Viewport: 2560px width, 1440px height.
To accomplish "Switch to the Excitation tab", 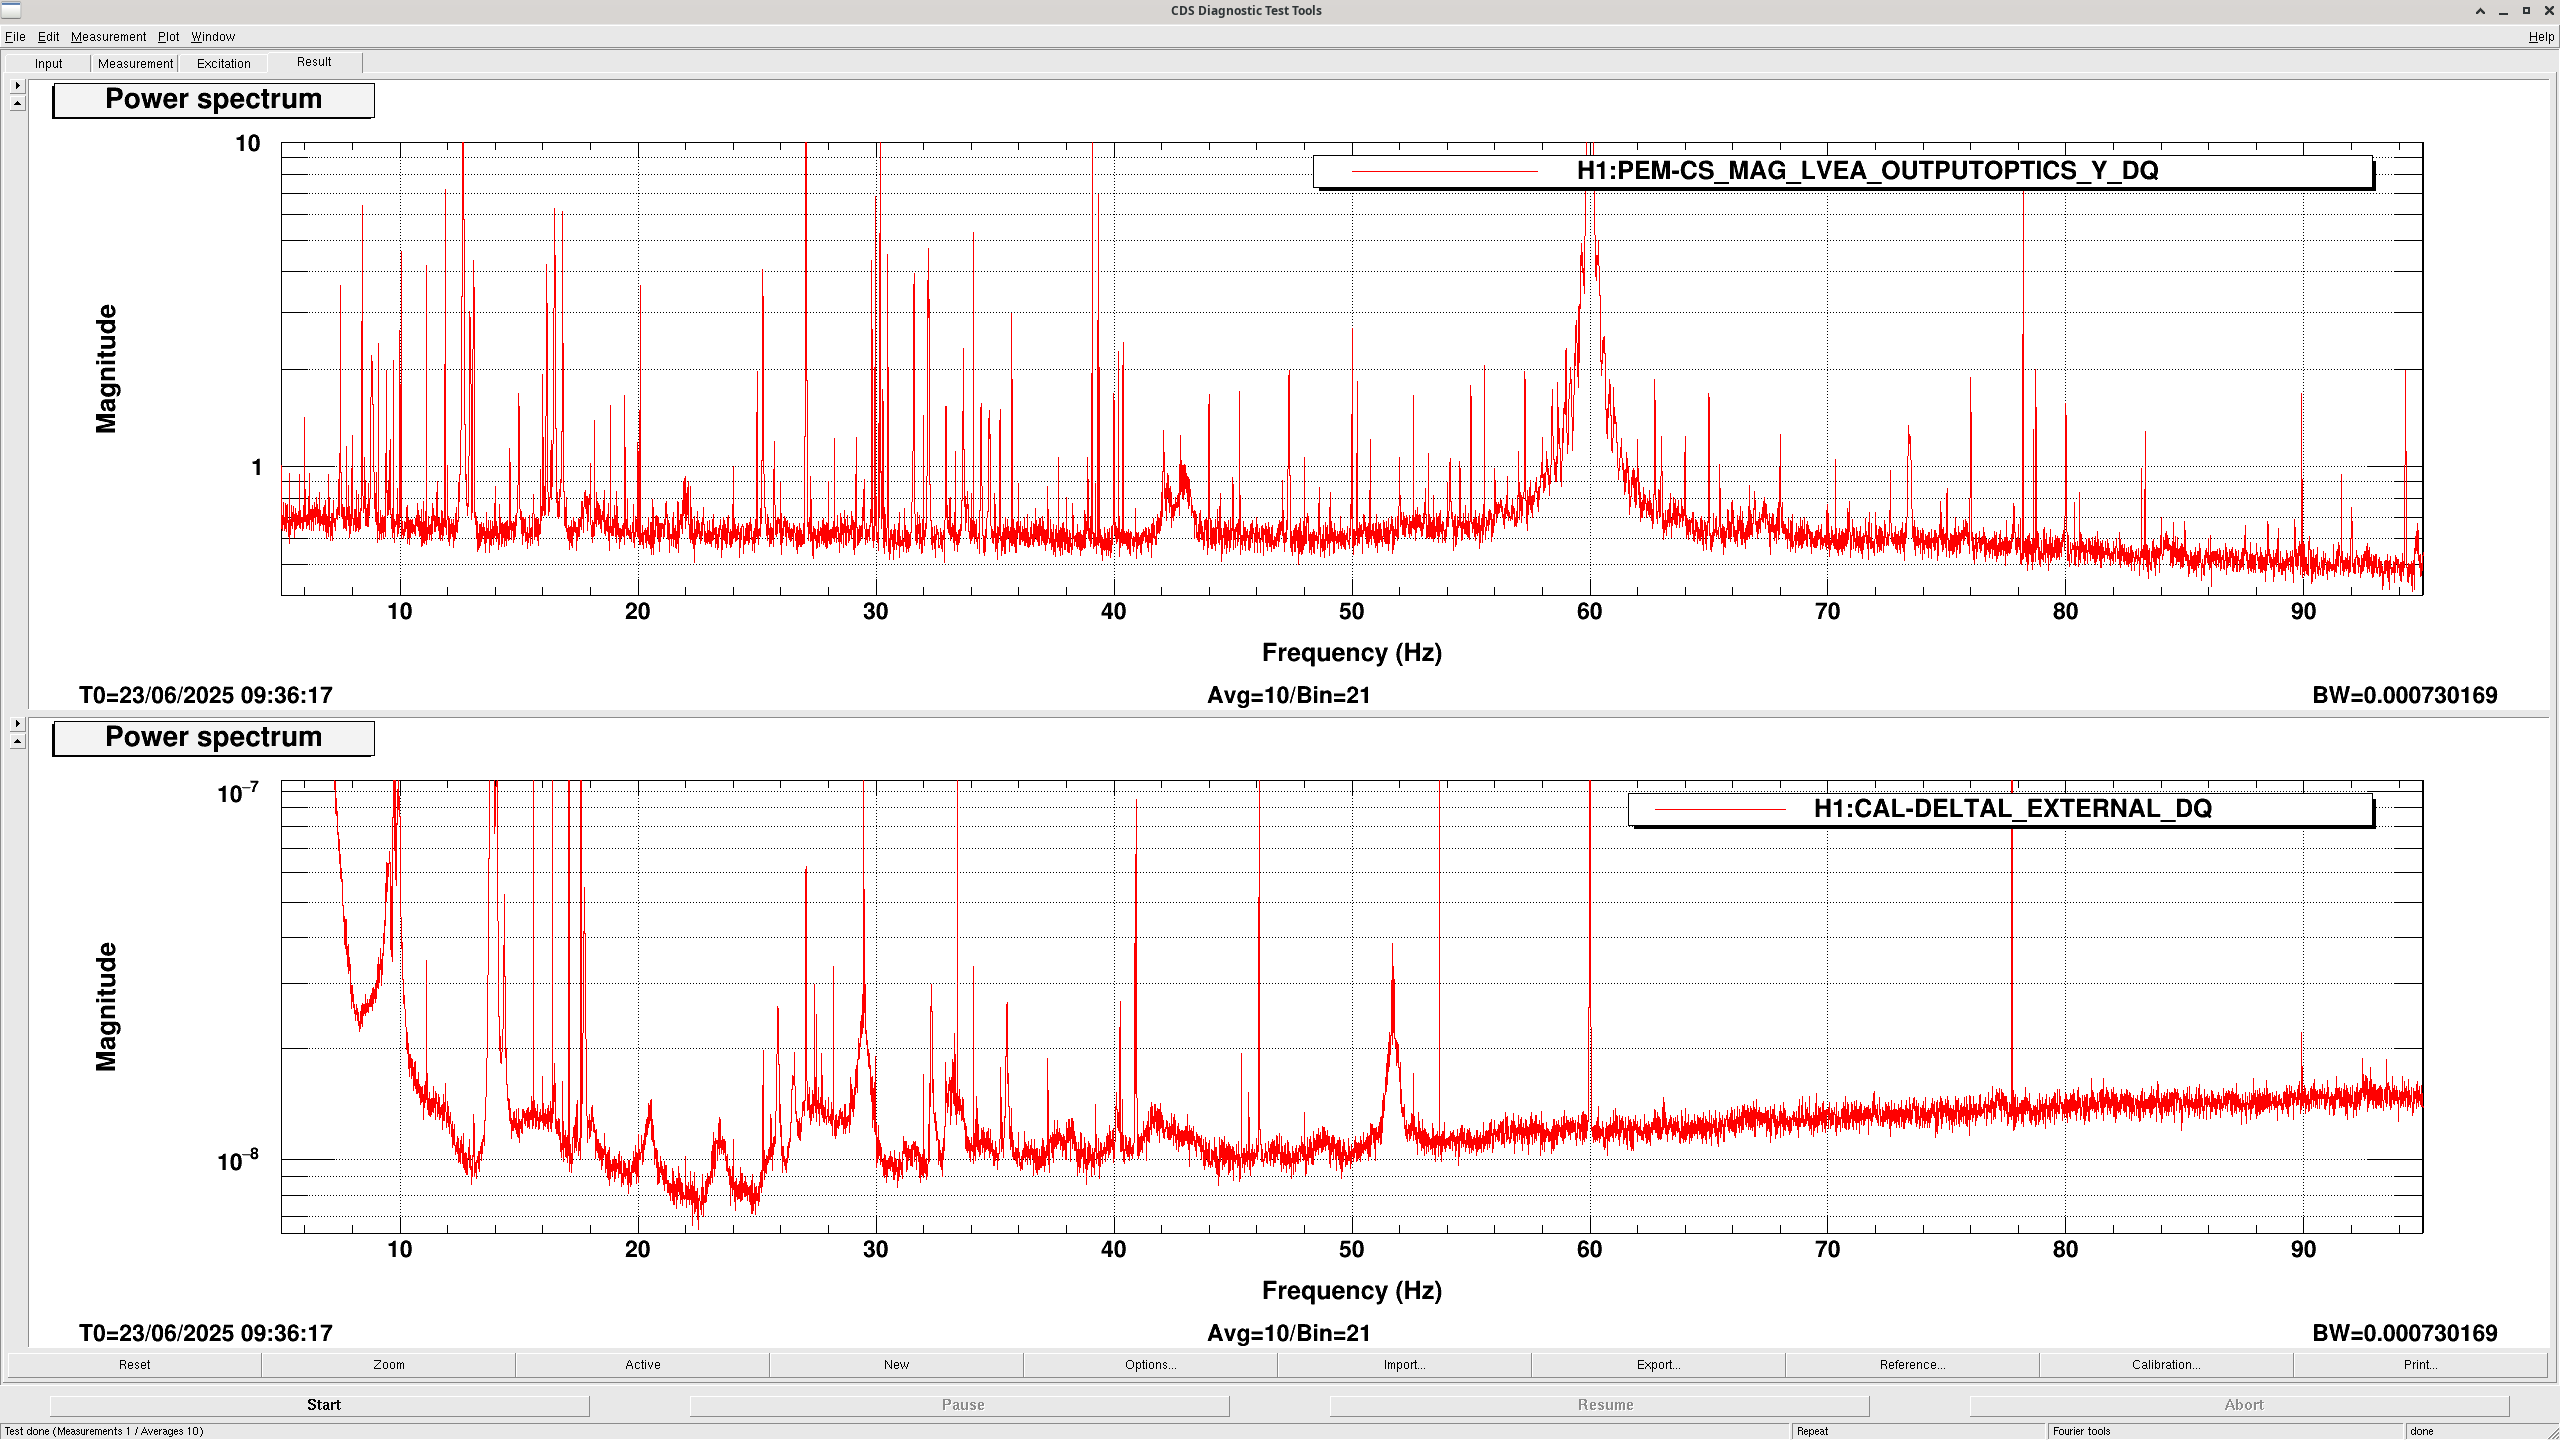I will [223, 64].
